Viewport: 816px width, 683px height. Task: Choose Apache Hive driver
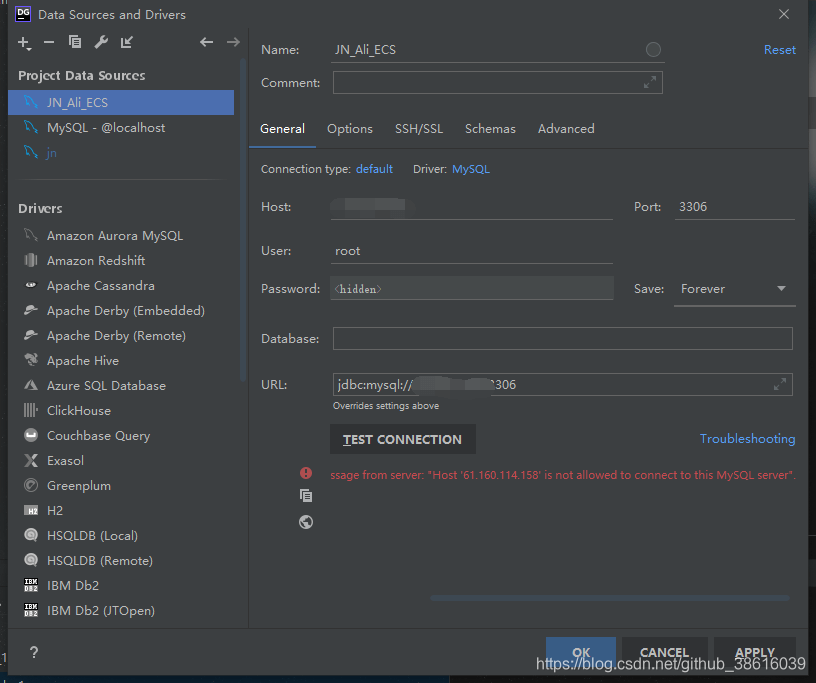[x=121, y=361]
